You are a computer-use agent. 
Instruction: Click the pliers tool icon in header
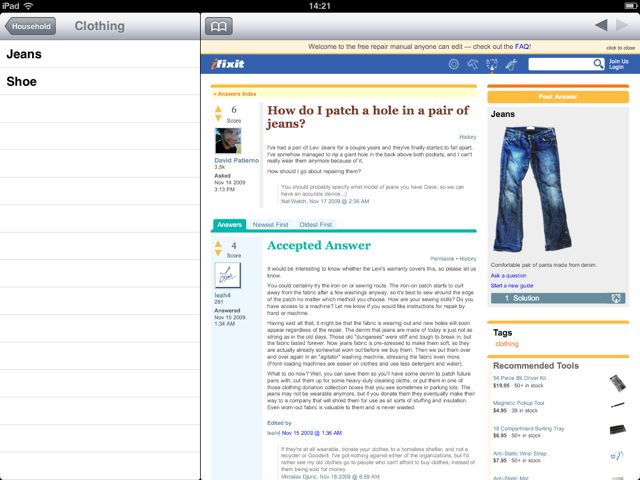coord(511,64)
